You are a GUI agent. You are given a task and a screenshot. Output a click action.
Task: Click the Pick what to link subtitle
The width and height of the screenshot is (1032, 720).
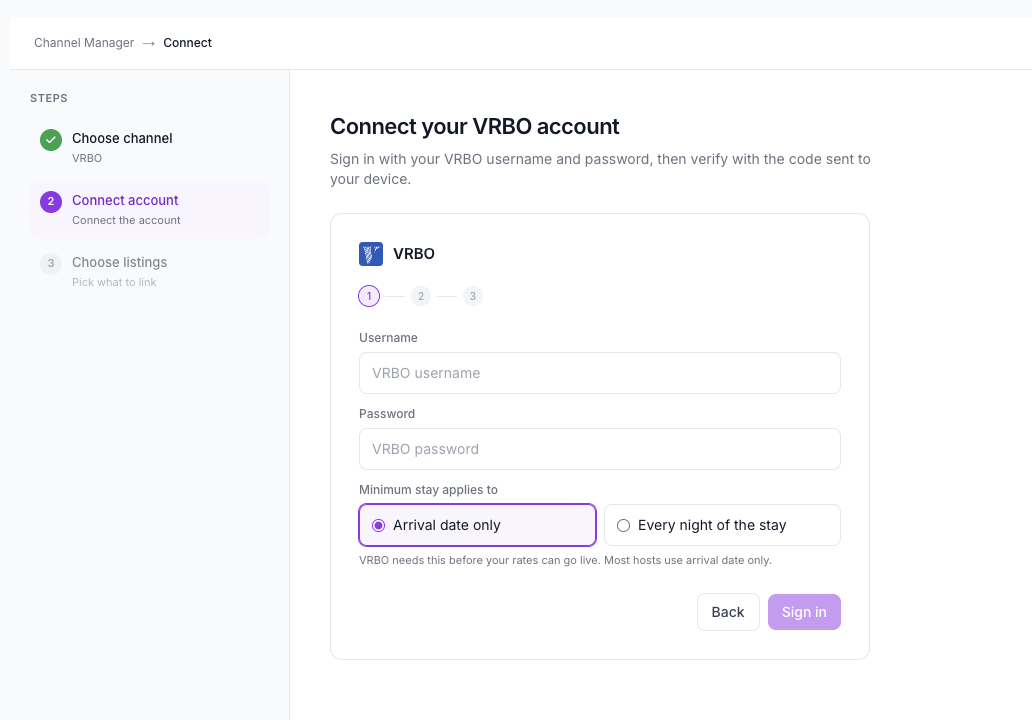pyautogui.click(x=114, y=282)
